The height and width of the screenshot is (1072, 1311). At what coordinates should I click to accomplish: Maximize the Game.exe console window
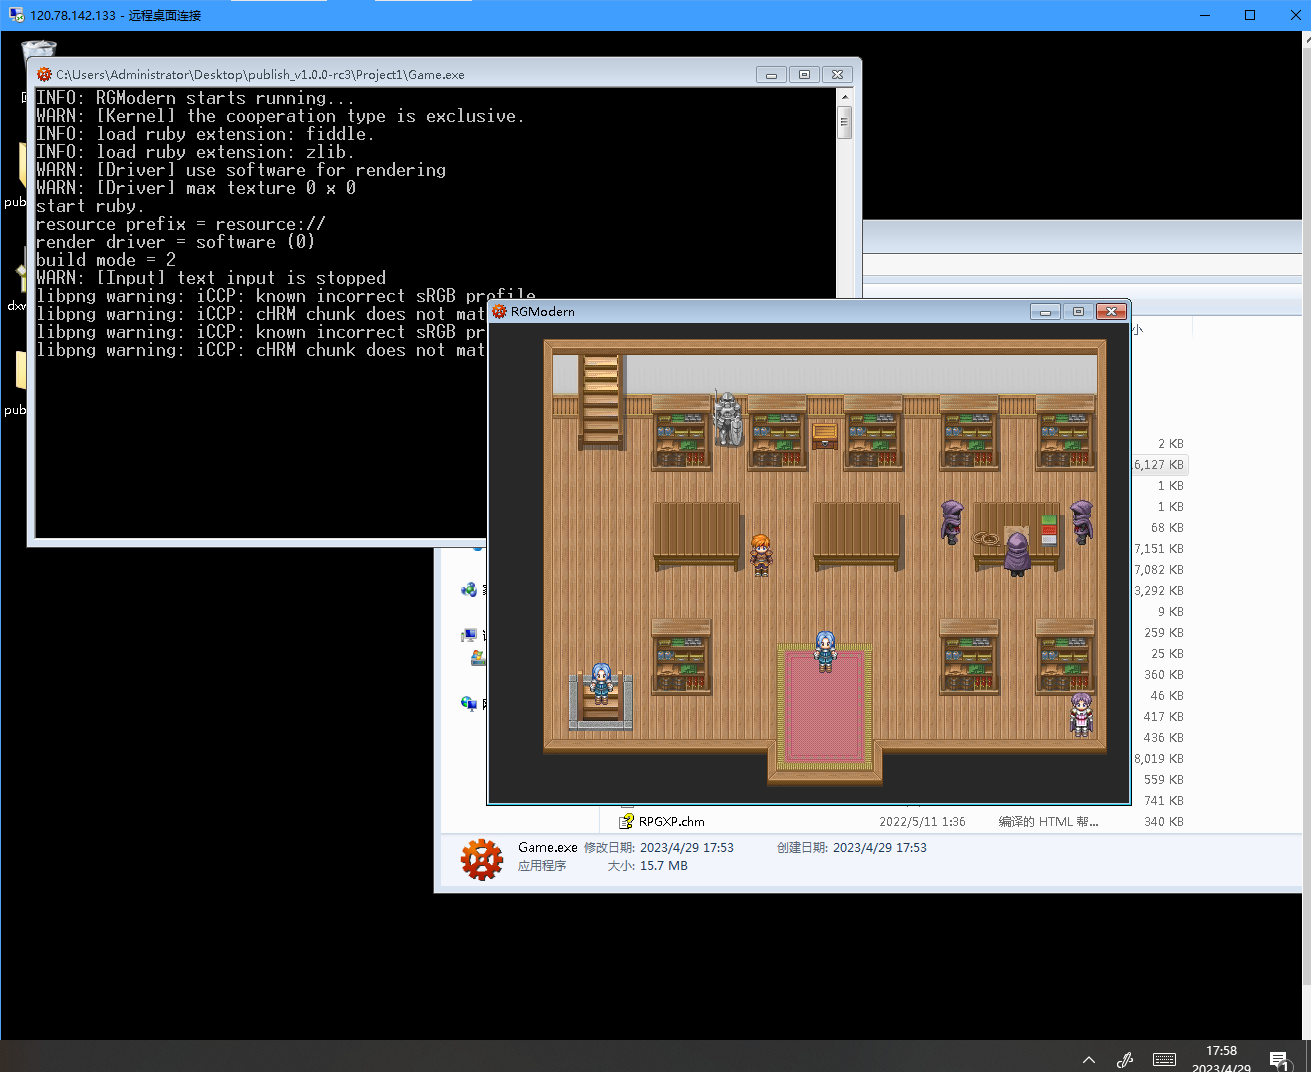click(804, 75)
